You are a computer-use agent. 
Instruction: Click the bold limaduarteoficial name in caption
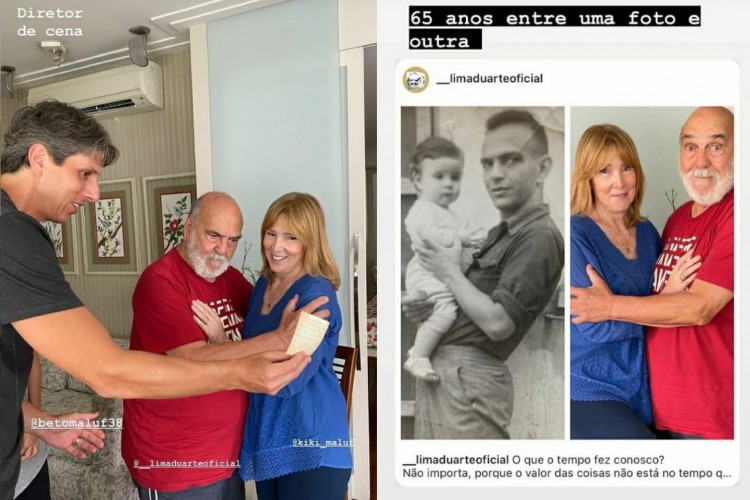[x=456, y=460]
